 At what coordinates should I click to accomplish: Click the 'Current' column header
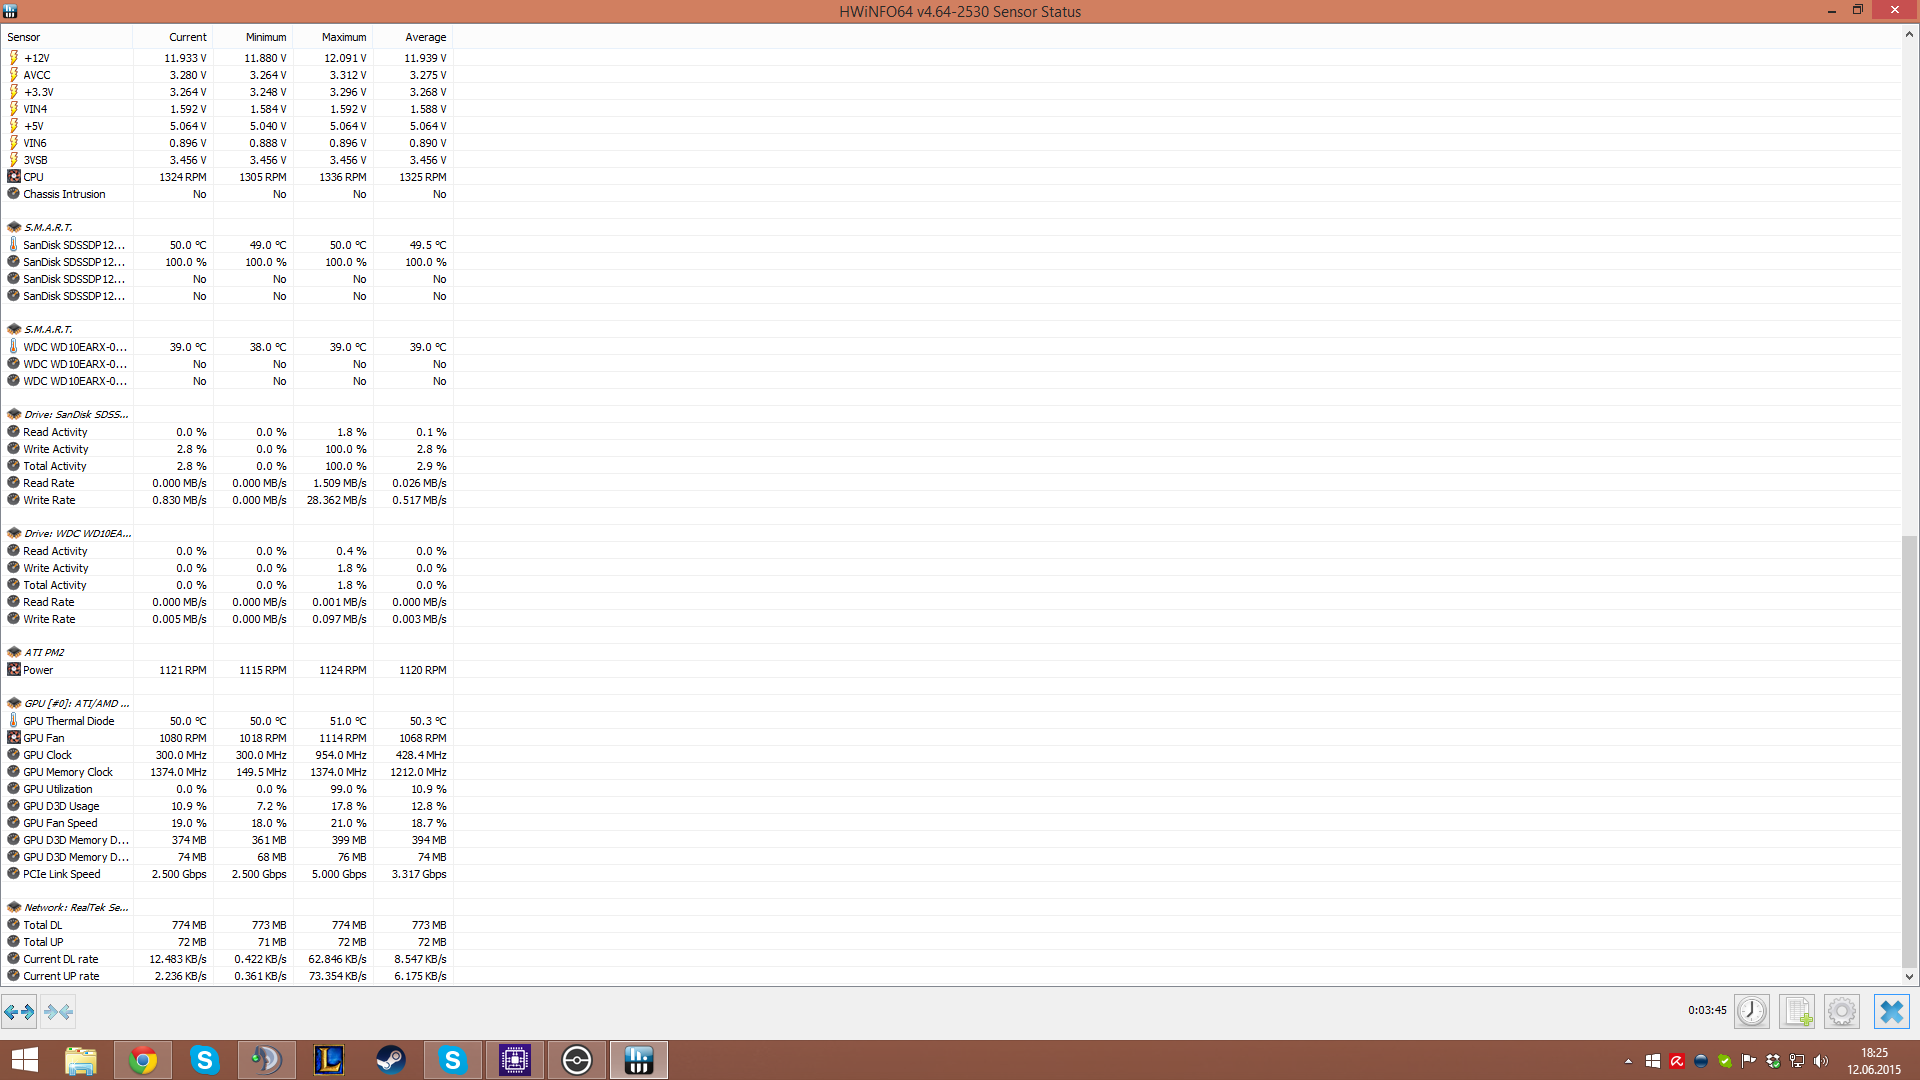point(187,37)
